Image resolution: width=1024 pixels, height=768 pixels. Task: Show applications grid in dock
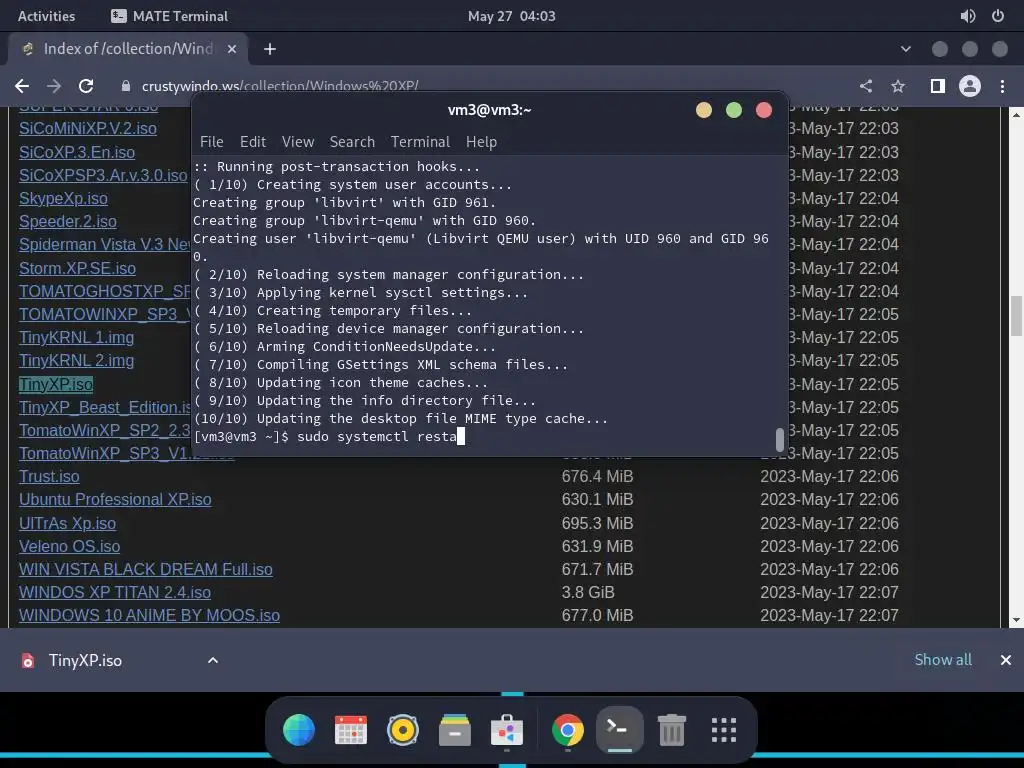point(724,730)
